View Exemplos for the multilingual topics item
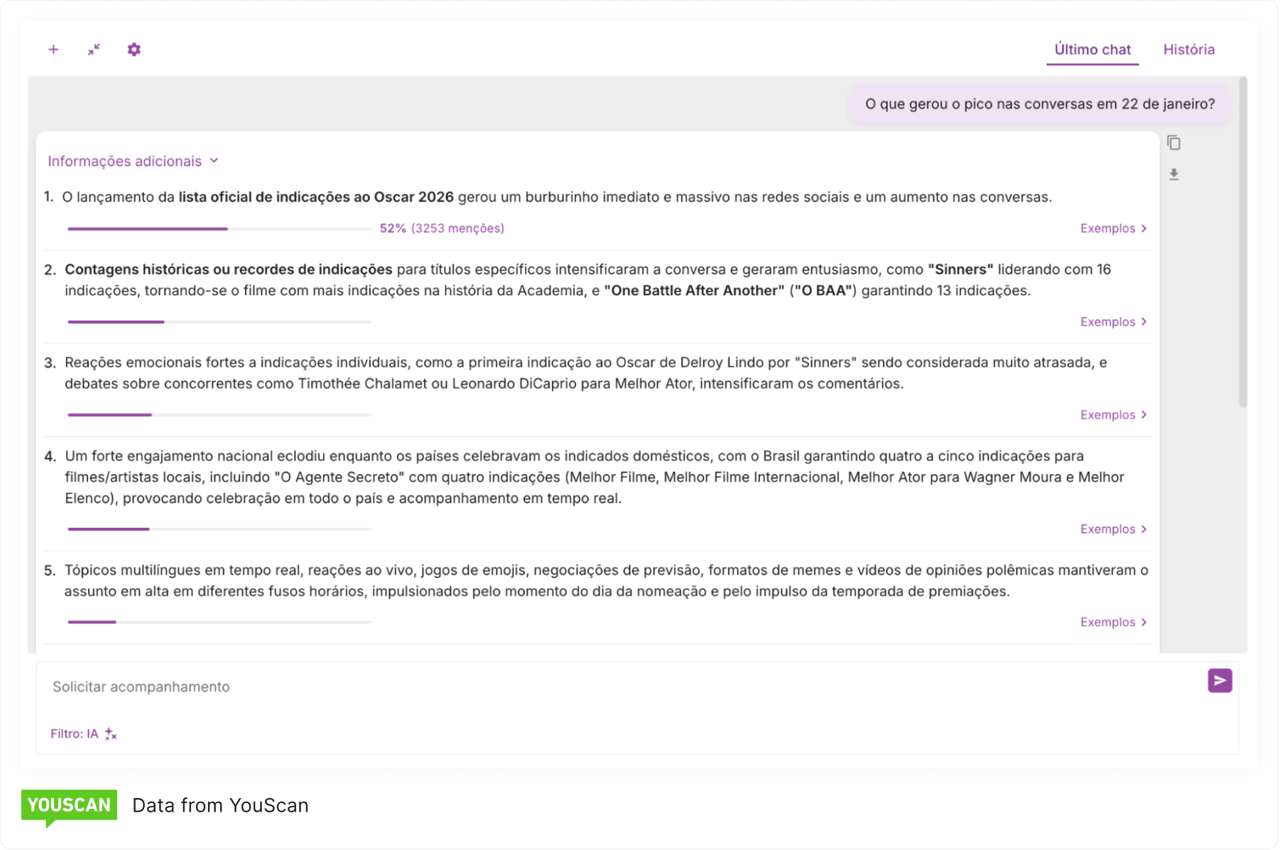 point(1113,622)
